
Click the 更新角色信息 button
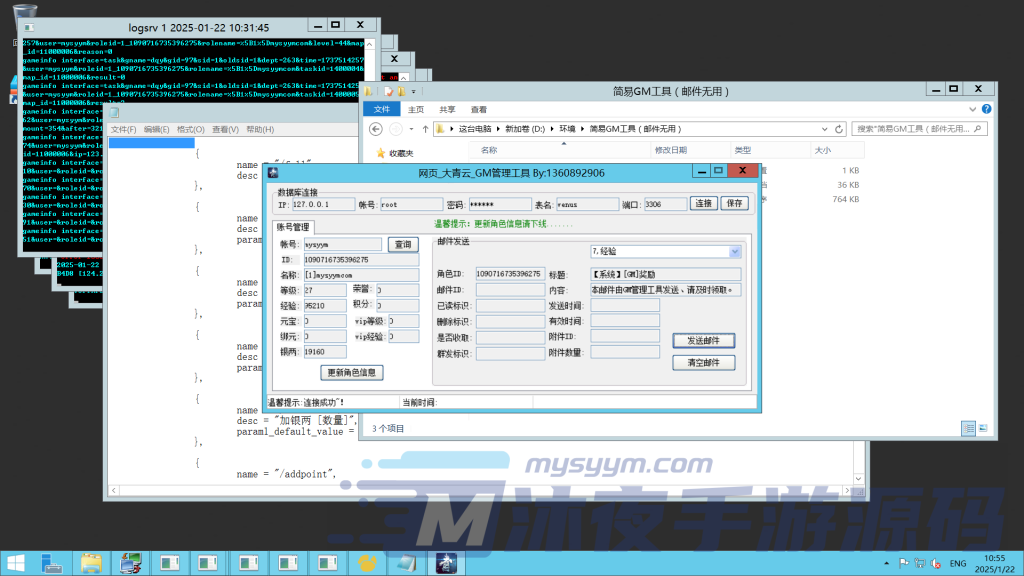(x=352, y=372)
